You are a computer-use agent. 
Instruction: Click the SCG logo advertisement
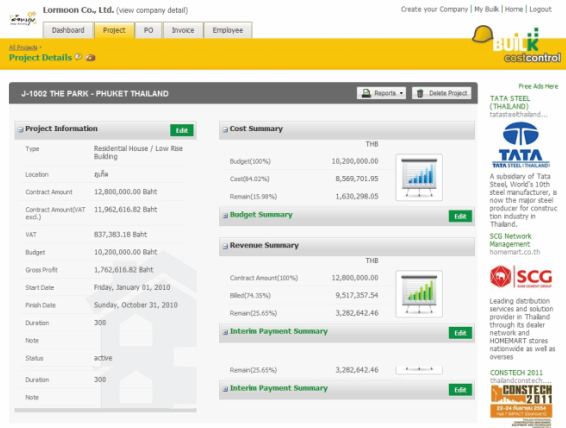(521, 277)
